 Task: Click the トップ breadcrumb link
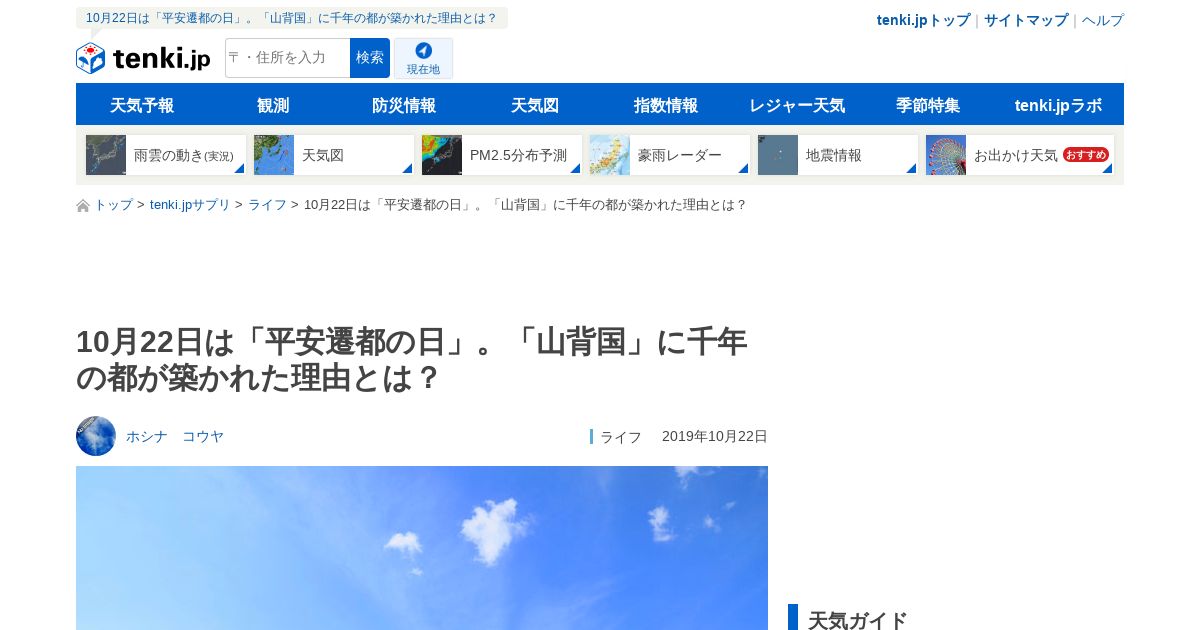pyautogui.click(x=113, y=205)
